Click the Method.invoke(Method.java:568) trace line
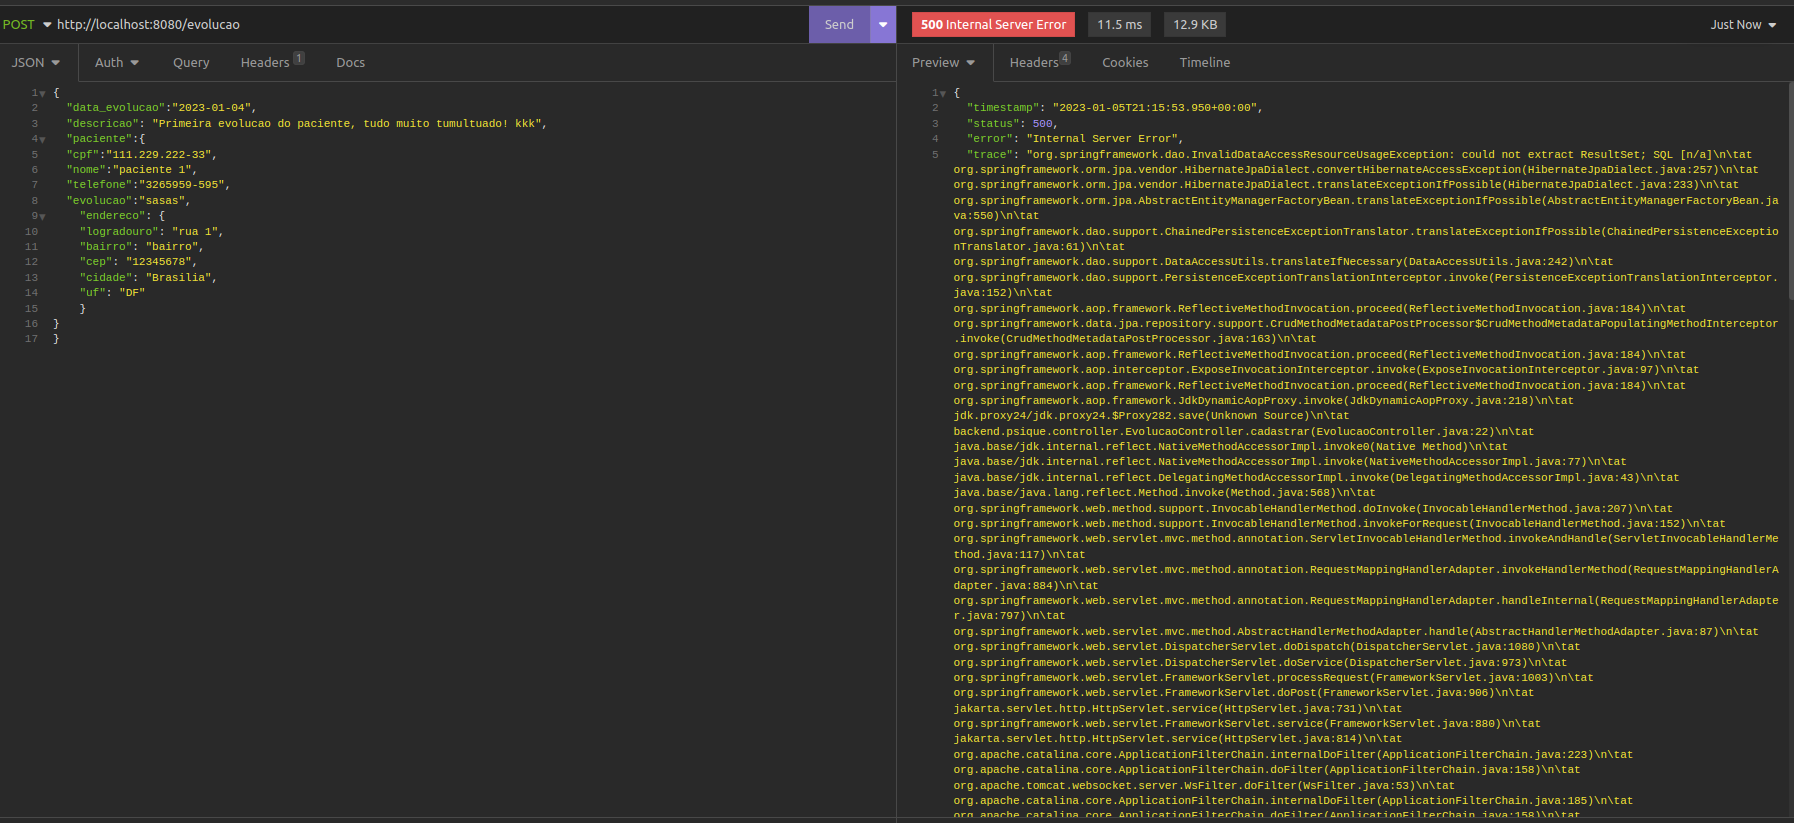 pos(1164,493)
